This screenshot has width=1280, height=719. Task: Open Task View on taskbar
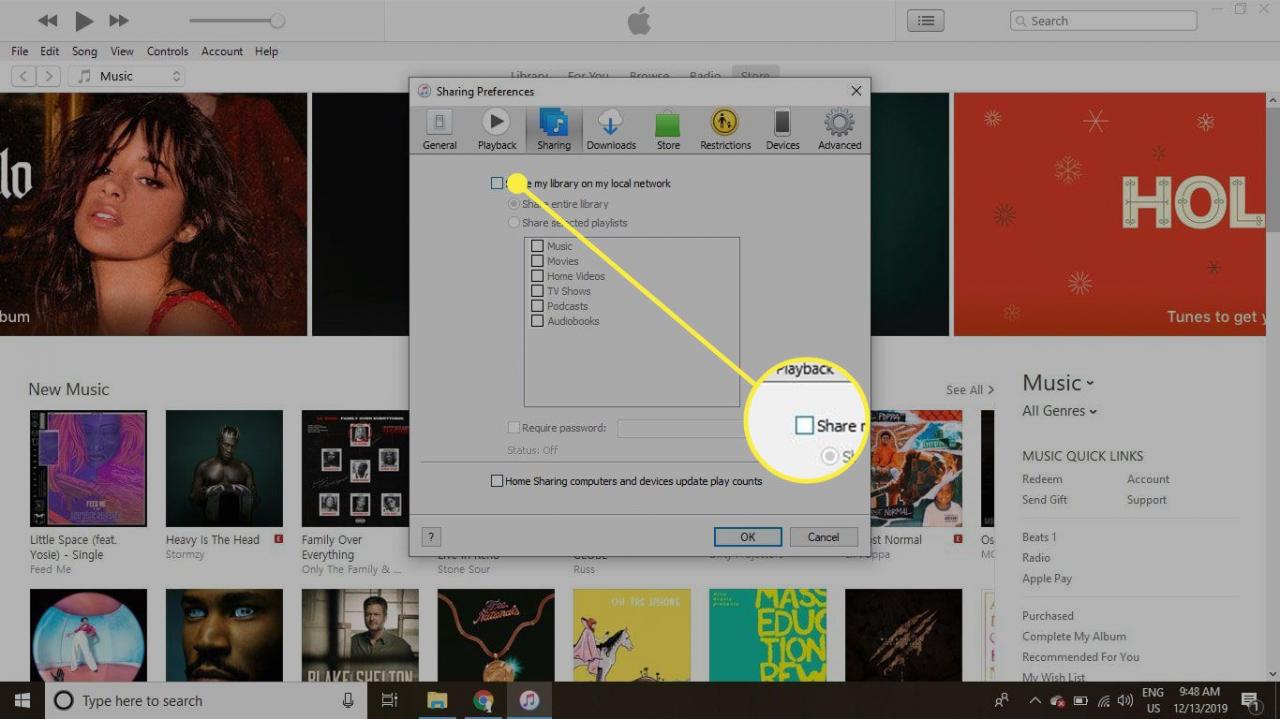[x=390, y=700]
